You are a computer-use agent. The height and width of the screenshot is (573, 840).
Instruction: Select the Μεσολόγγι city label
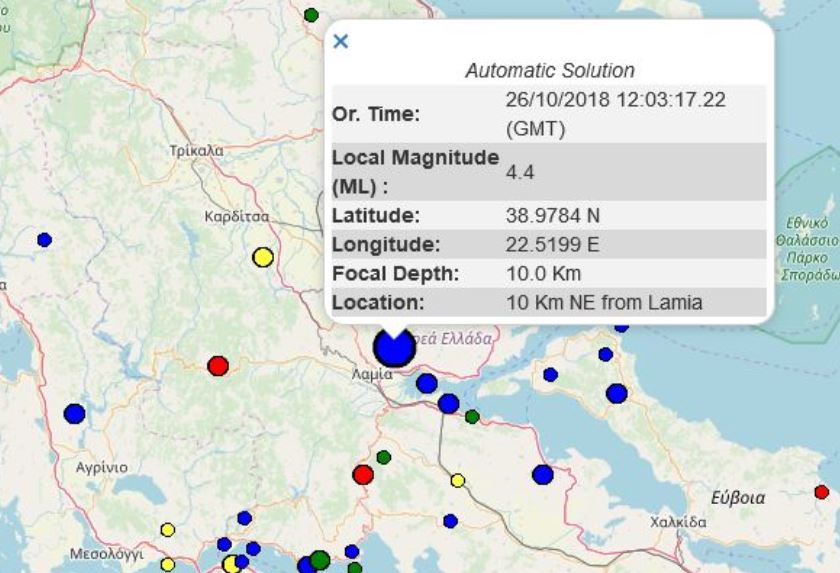click(x=106, y=553)
